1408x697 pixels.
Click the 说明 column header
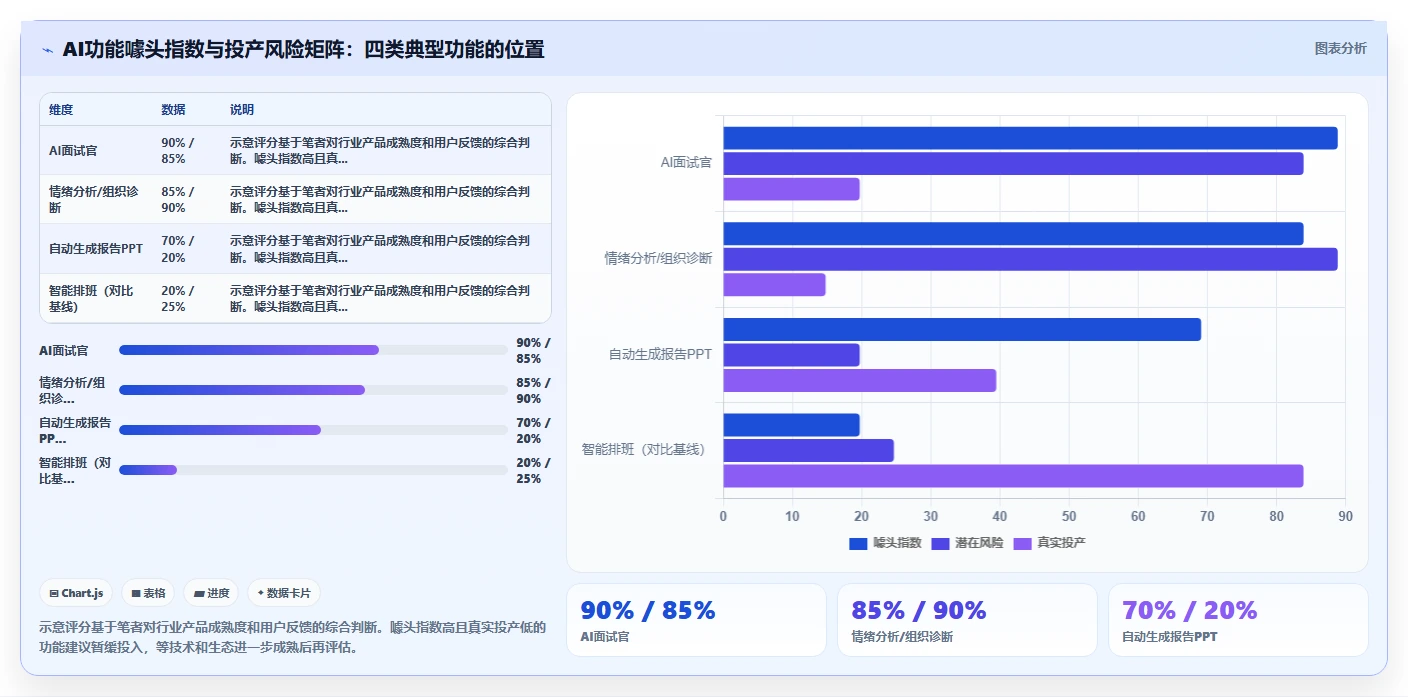click(x=242, y=110)
